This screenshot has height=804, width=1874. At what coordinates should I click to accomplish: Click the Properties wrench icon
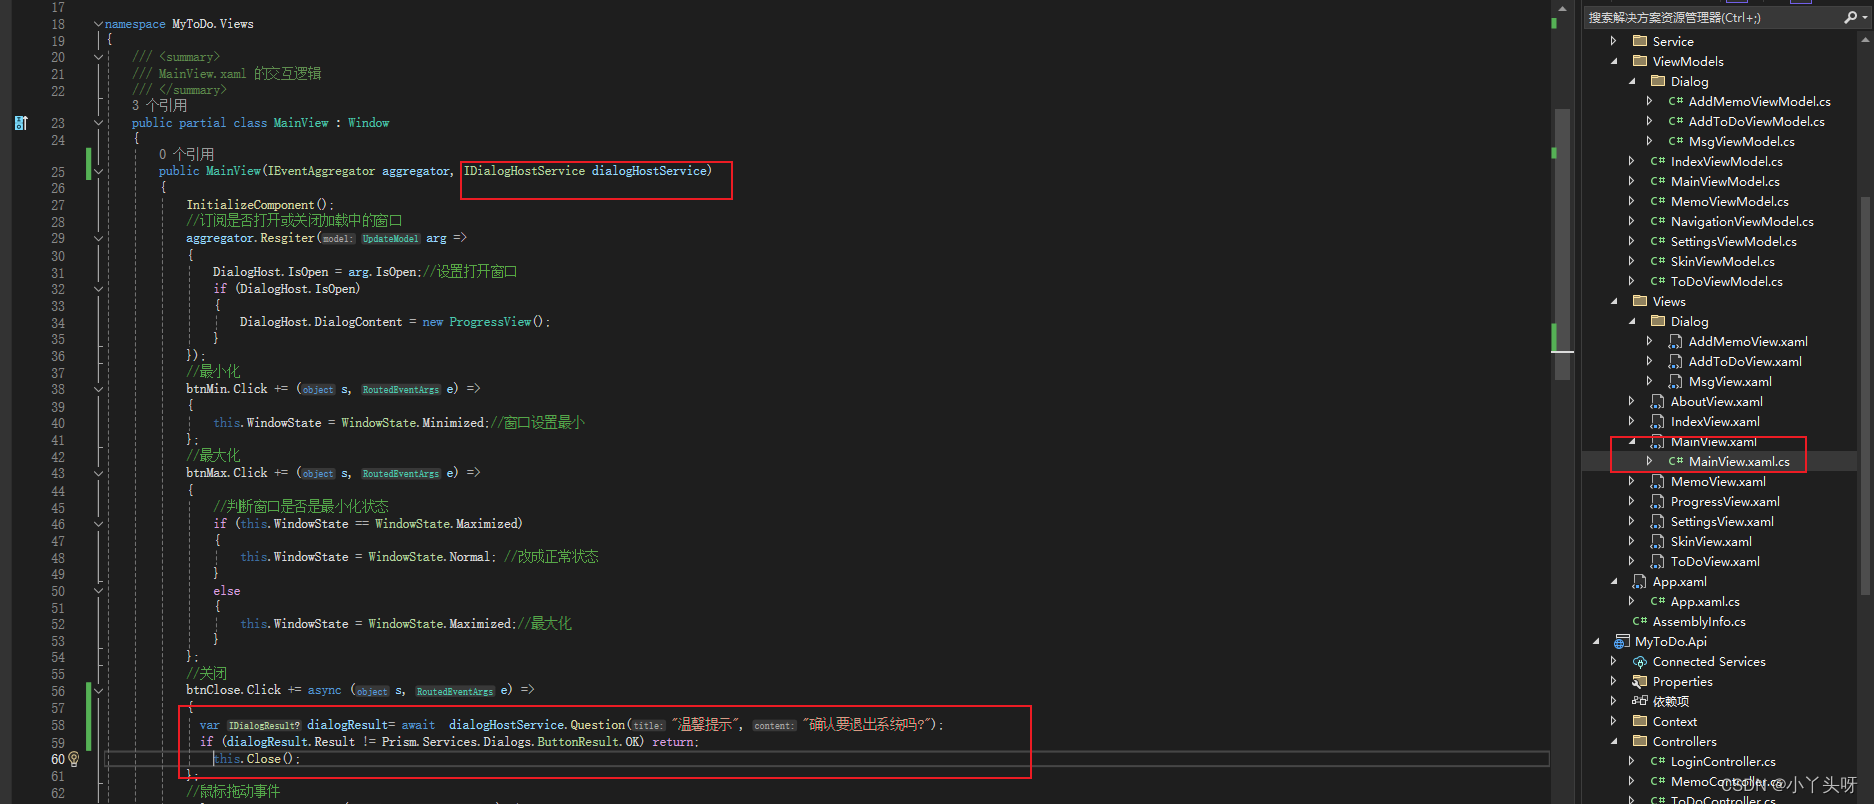pos(1640,681)
